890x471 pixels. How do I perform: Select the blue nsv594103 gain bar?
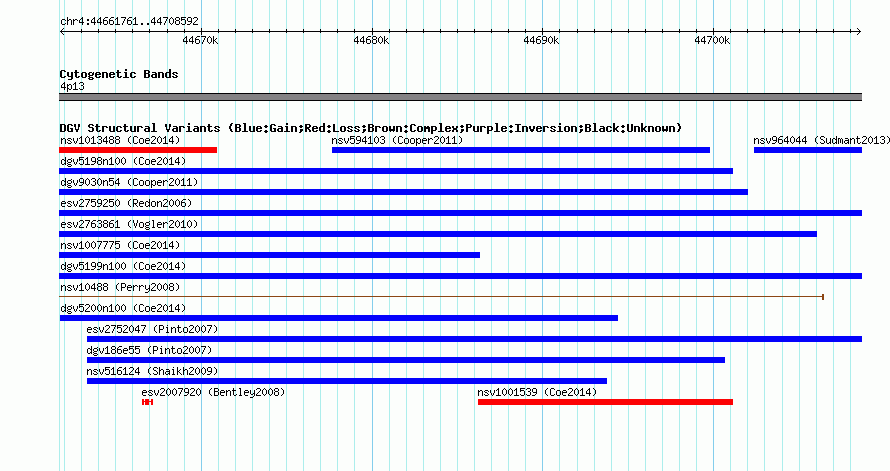tap(521, 150)
